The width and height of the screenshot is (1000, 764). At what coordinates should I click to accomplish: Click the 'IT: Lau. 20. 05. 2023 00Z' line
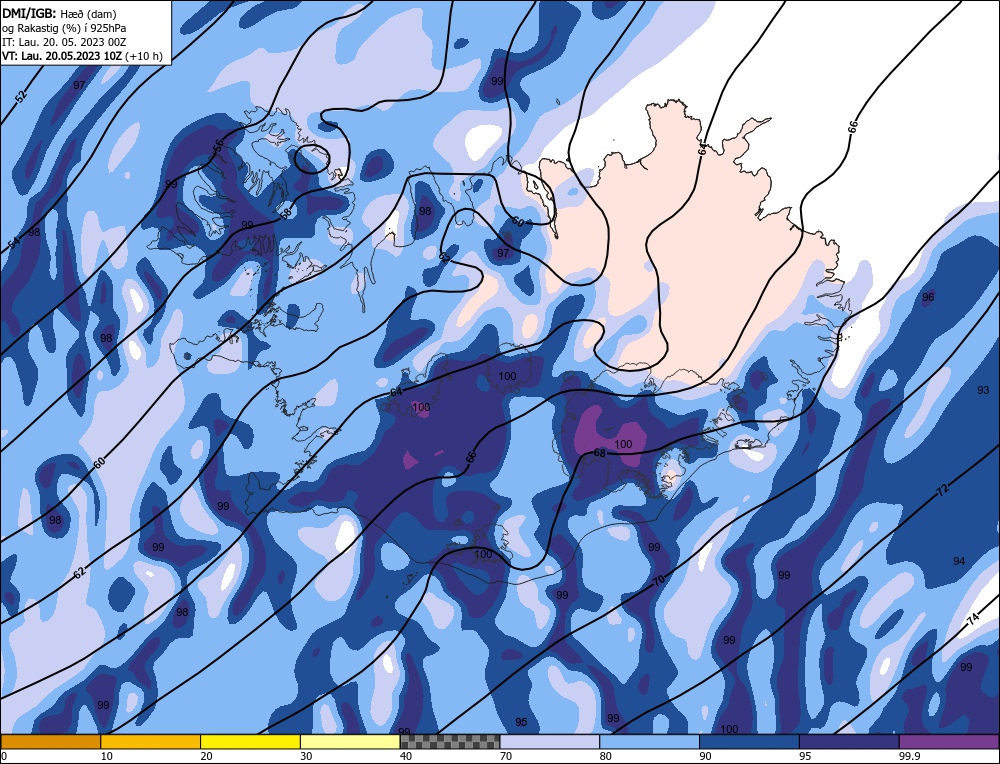tap(64, 42)
